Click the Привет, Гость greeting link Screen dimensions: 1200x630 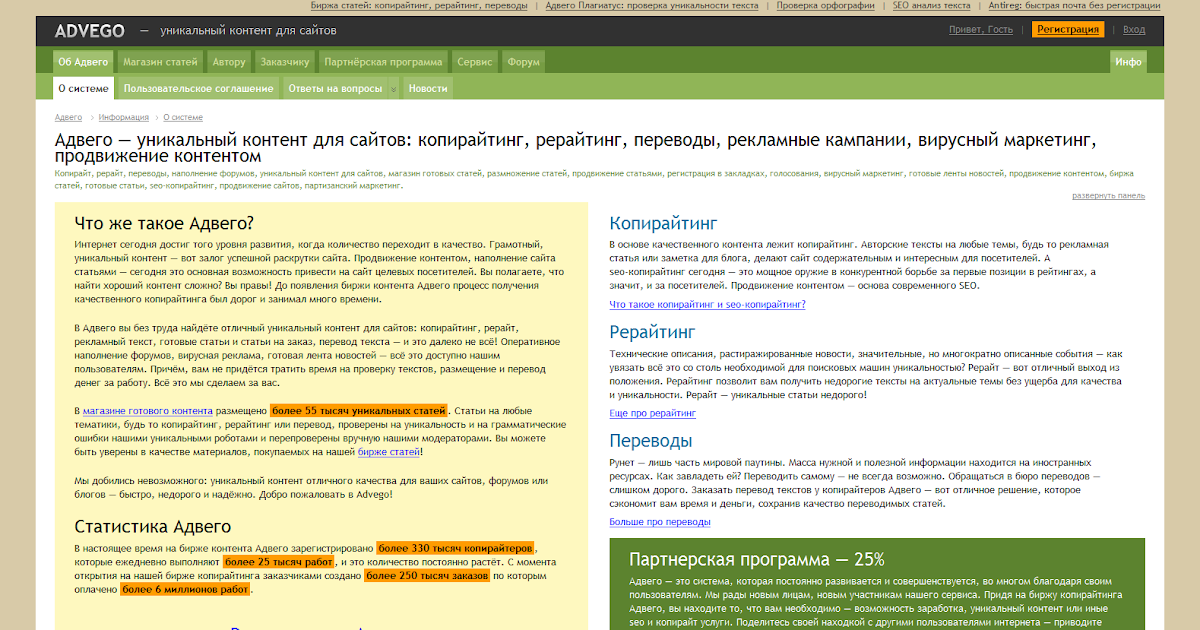[981, 30]
